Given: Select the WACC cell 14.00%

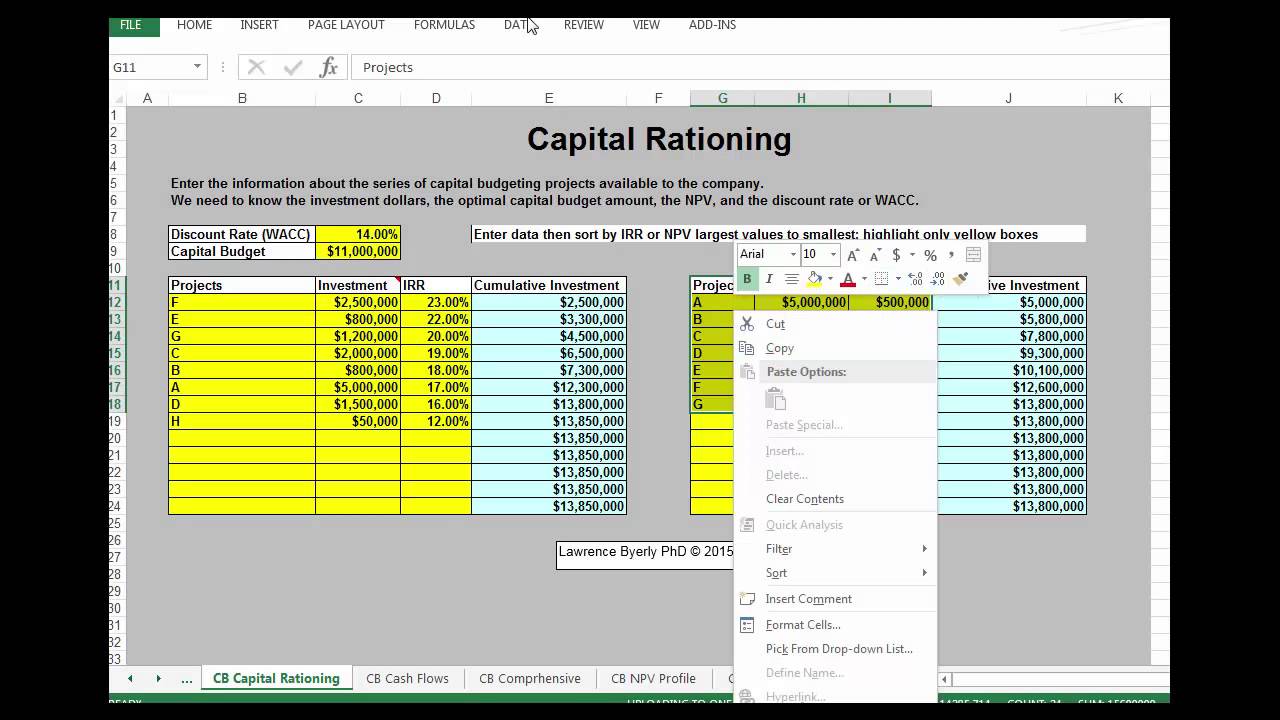Looking at the screenshot, I should (x=358, y=234).
